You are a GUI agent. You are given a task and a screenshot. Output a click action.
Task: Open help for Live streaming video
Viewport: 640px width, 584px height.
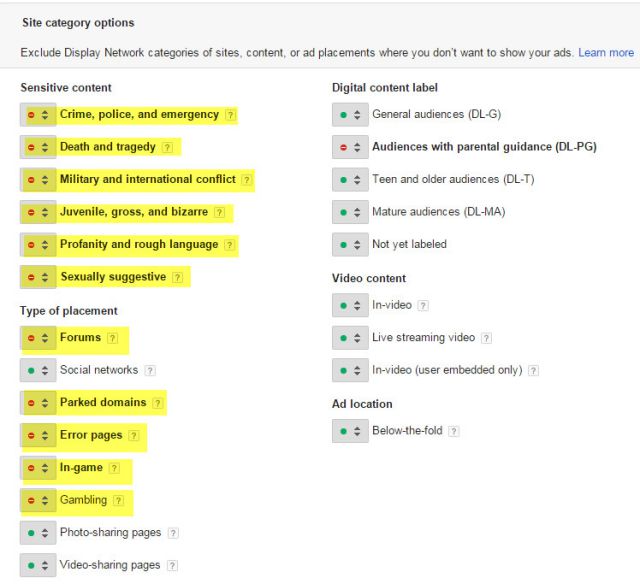point(486,338)
